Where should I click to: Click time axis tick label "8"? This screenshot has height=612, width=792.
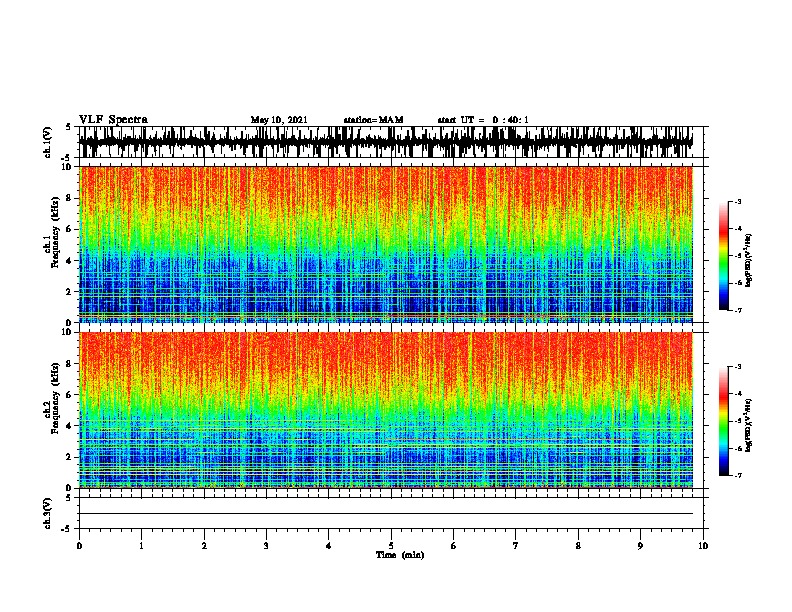[x=578, y=546]
